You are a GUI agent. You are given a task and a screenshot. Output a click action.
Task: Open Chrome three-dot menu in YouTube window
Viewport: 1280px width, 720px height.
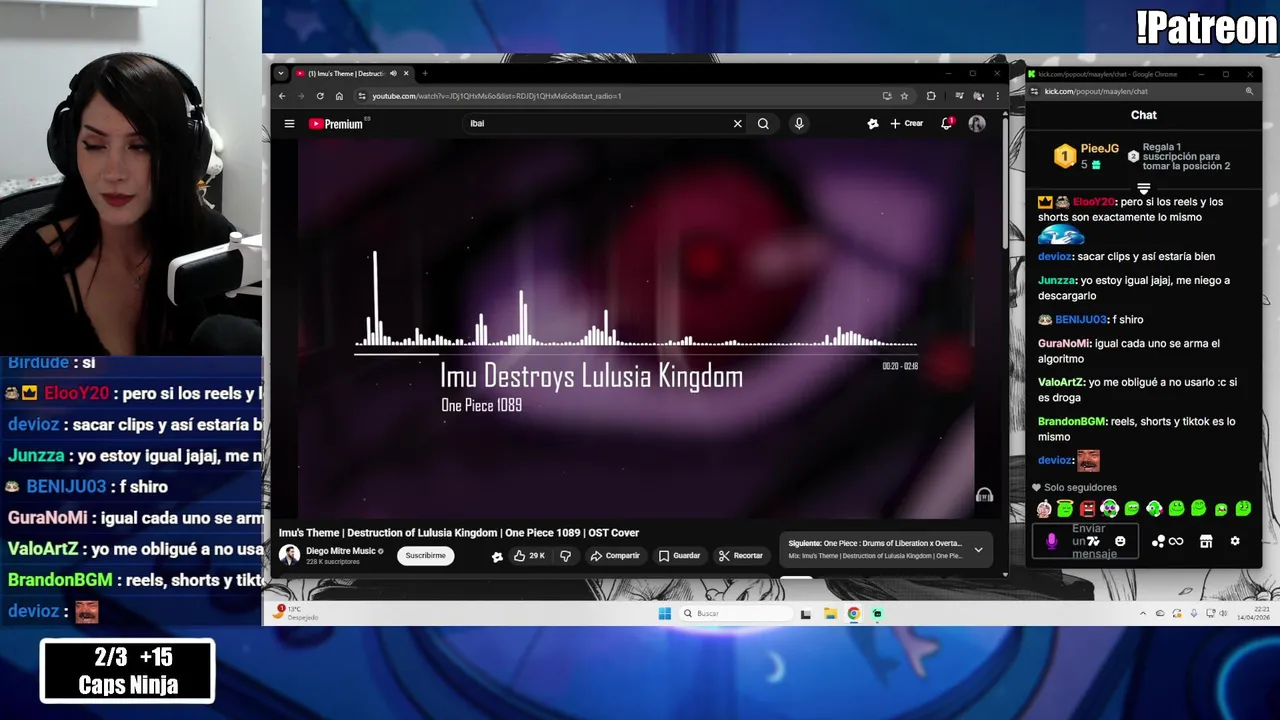pyautogui.click(x=997, y=96)
